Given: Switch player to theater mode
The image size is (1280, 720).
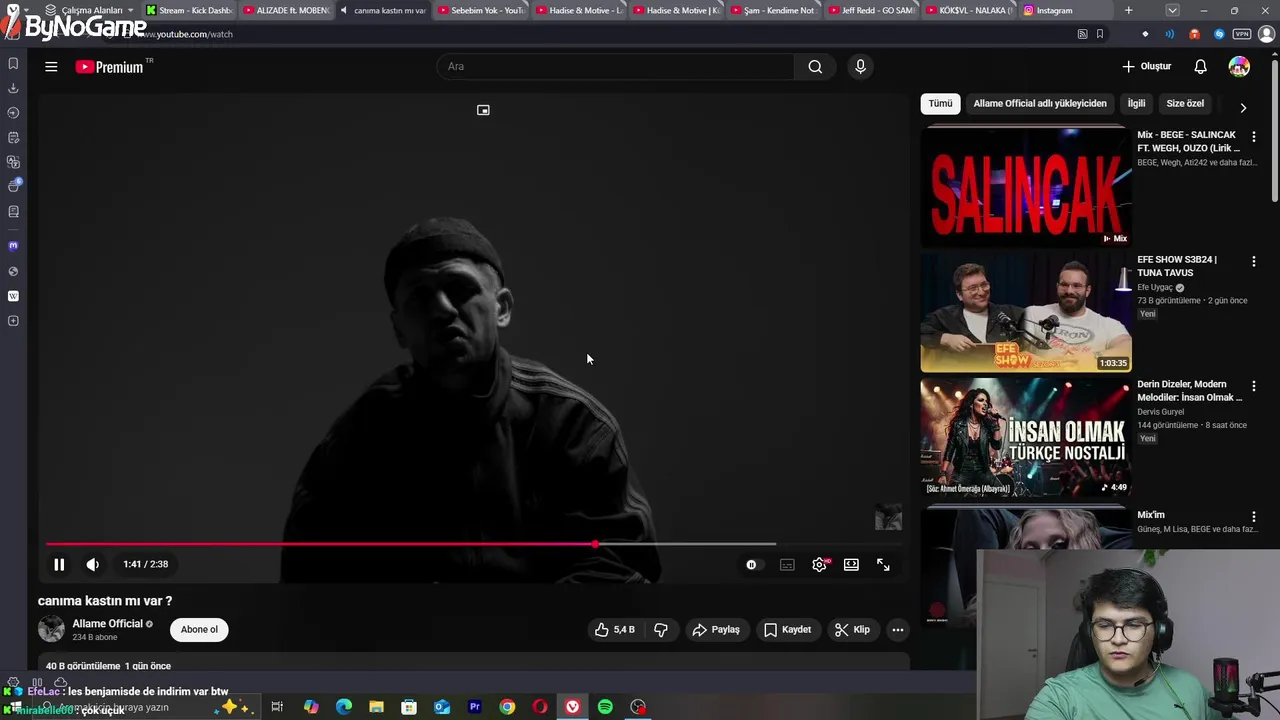Looking at the screenshot, I should [x=851, y=565].
